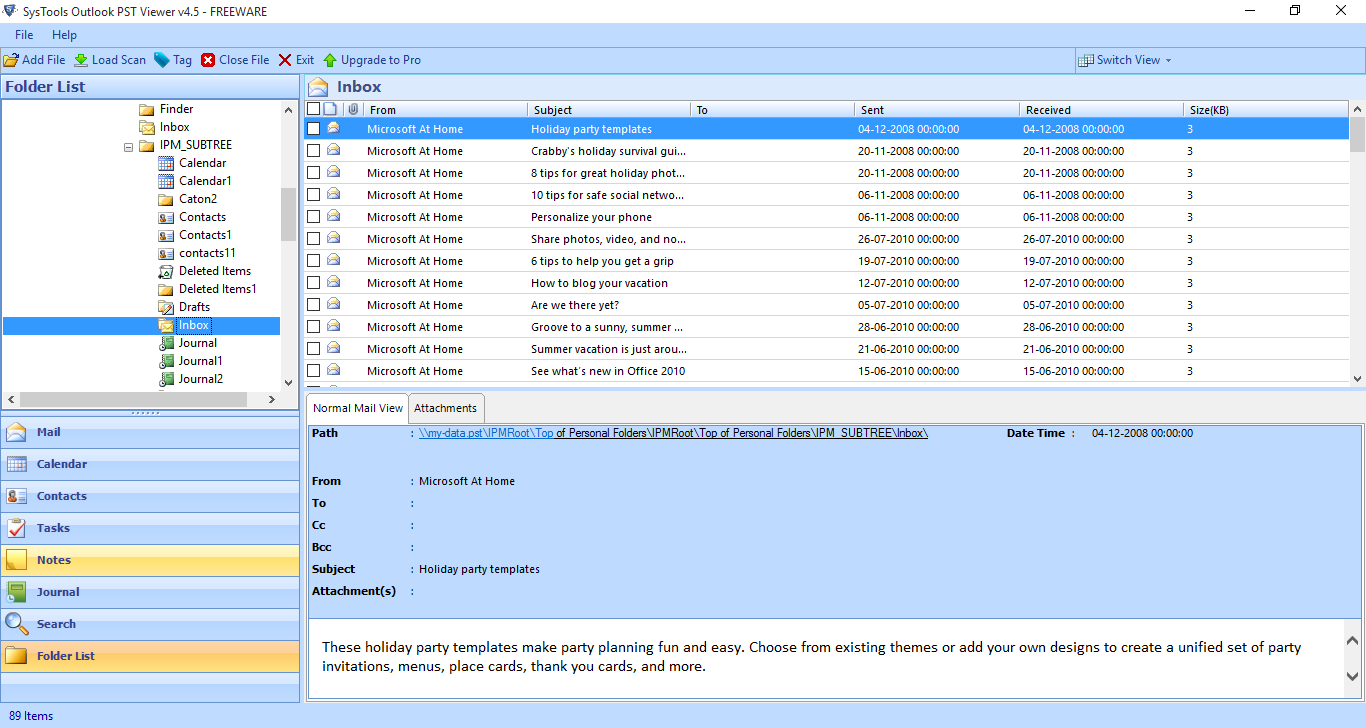Check the Crabby's holiday survival email

coord(313,151)
